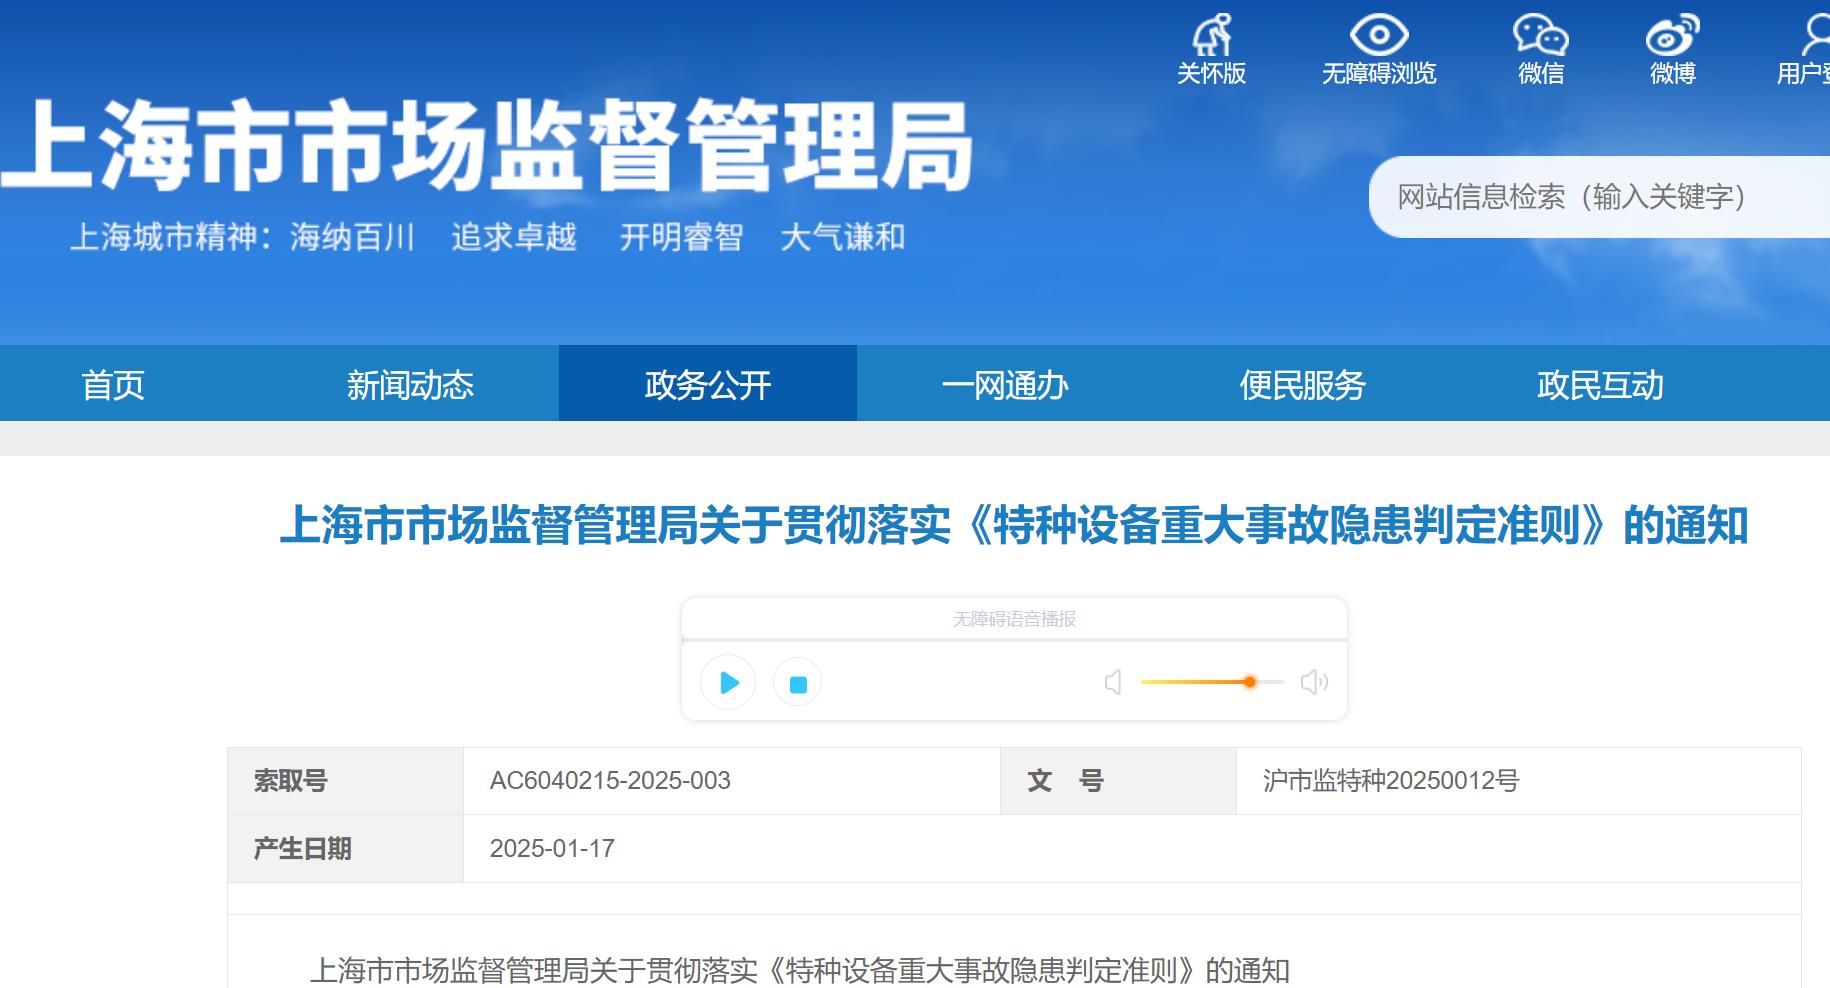Play the accessibility audio broadcast
This screenshot has width=1830, height=988.
(728, 682)
